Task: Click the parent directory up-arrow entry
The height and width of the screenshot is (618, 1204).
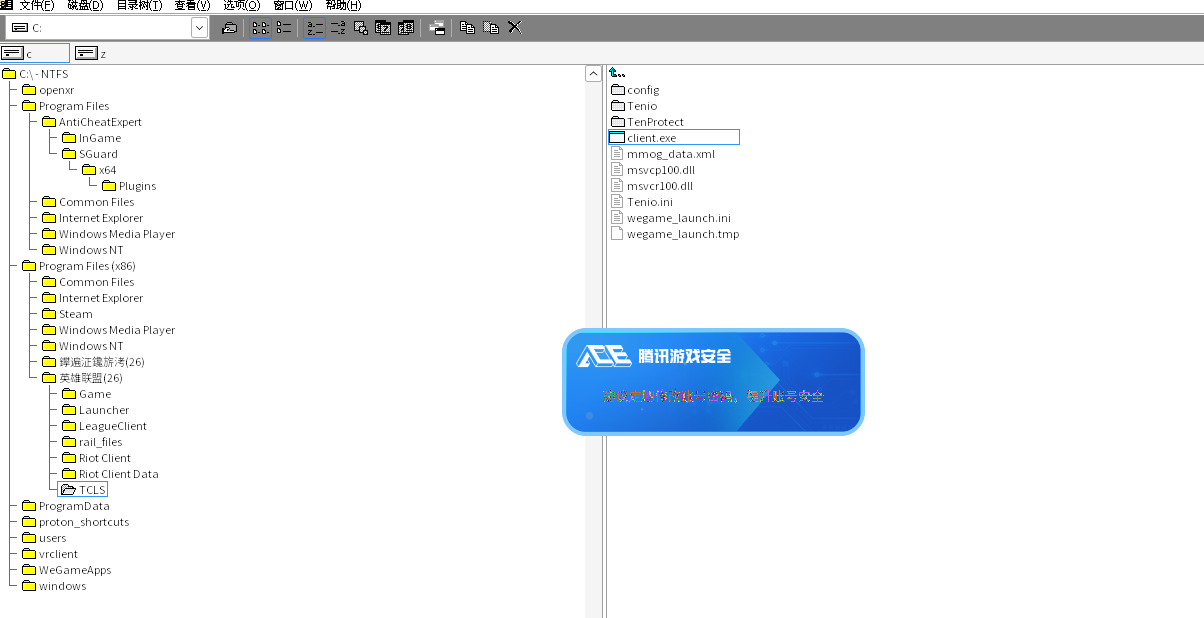Action: point(617,73)
